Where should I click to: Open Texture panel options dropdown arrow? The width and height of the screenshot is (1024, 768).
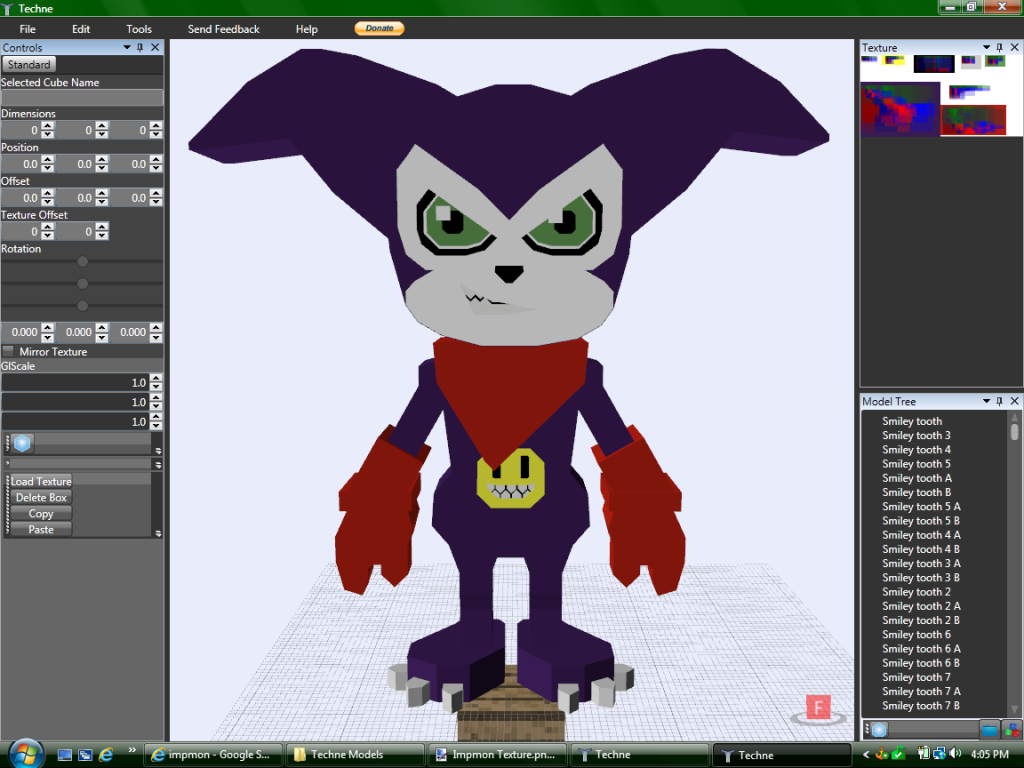986,48
